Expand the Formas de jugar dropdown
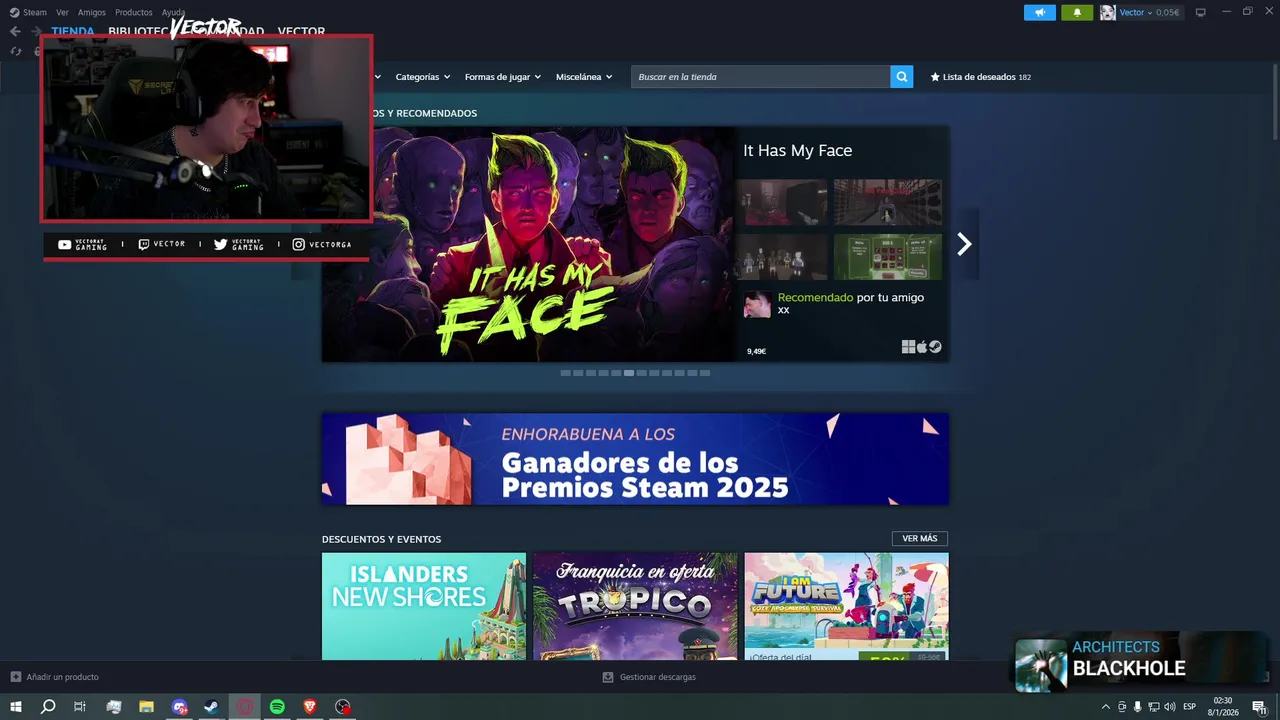 pyautogui.click(x=502, y=77)
